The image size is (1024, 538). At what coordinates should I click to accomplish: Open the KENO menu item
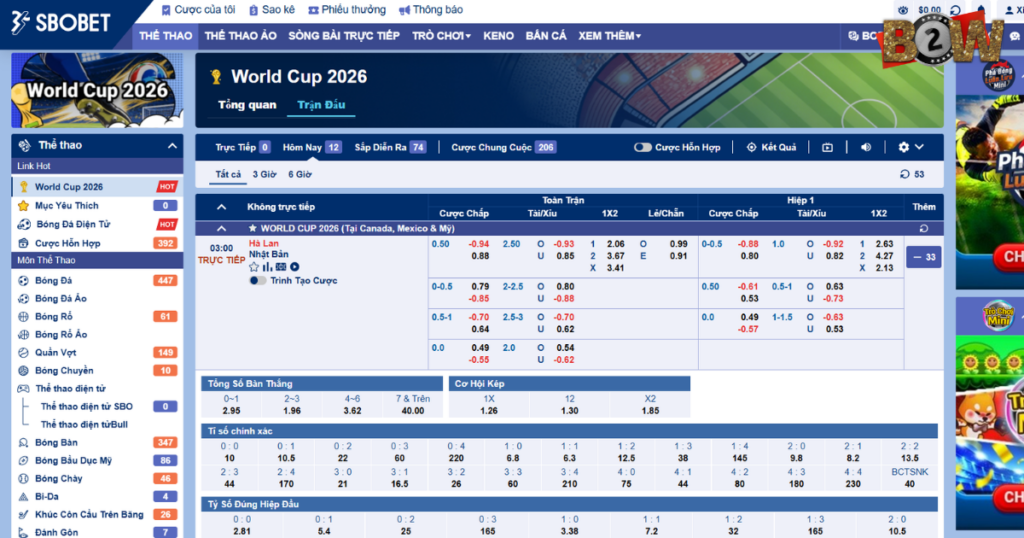(x=498, y=36)
